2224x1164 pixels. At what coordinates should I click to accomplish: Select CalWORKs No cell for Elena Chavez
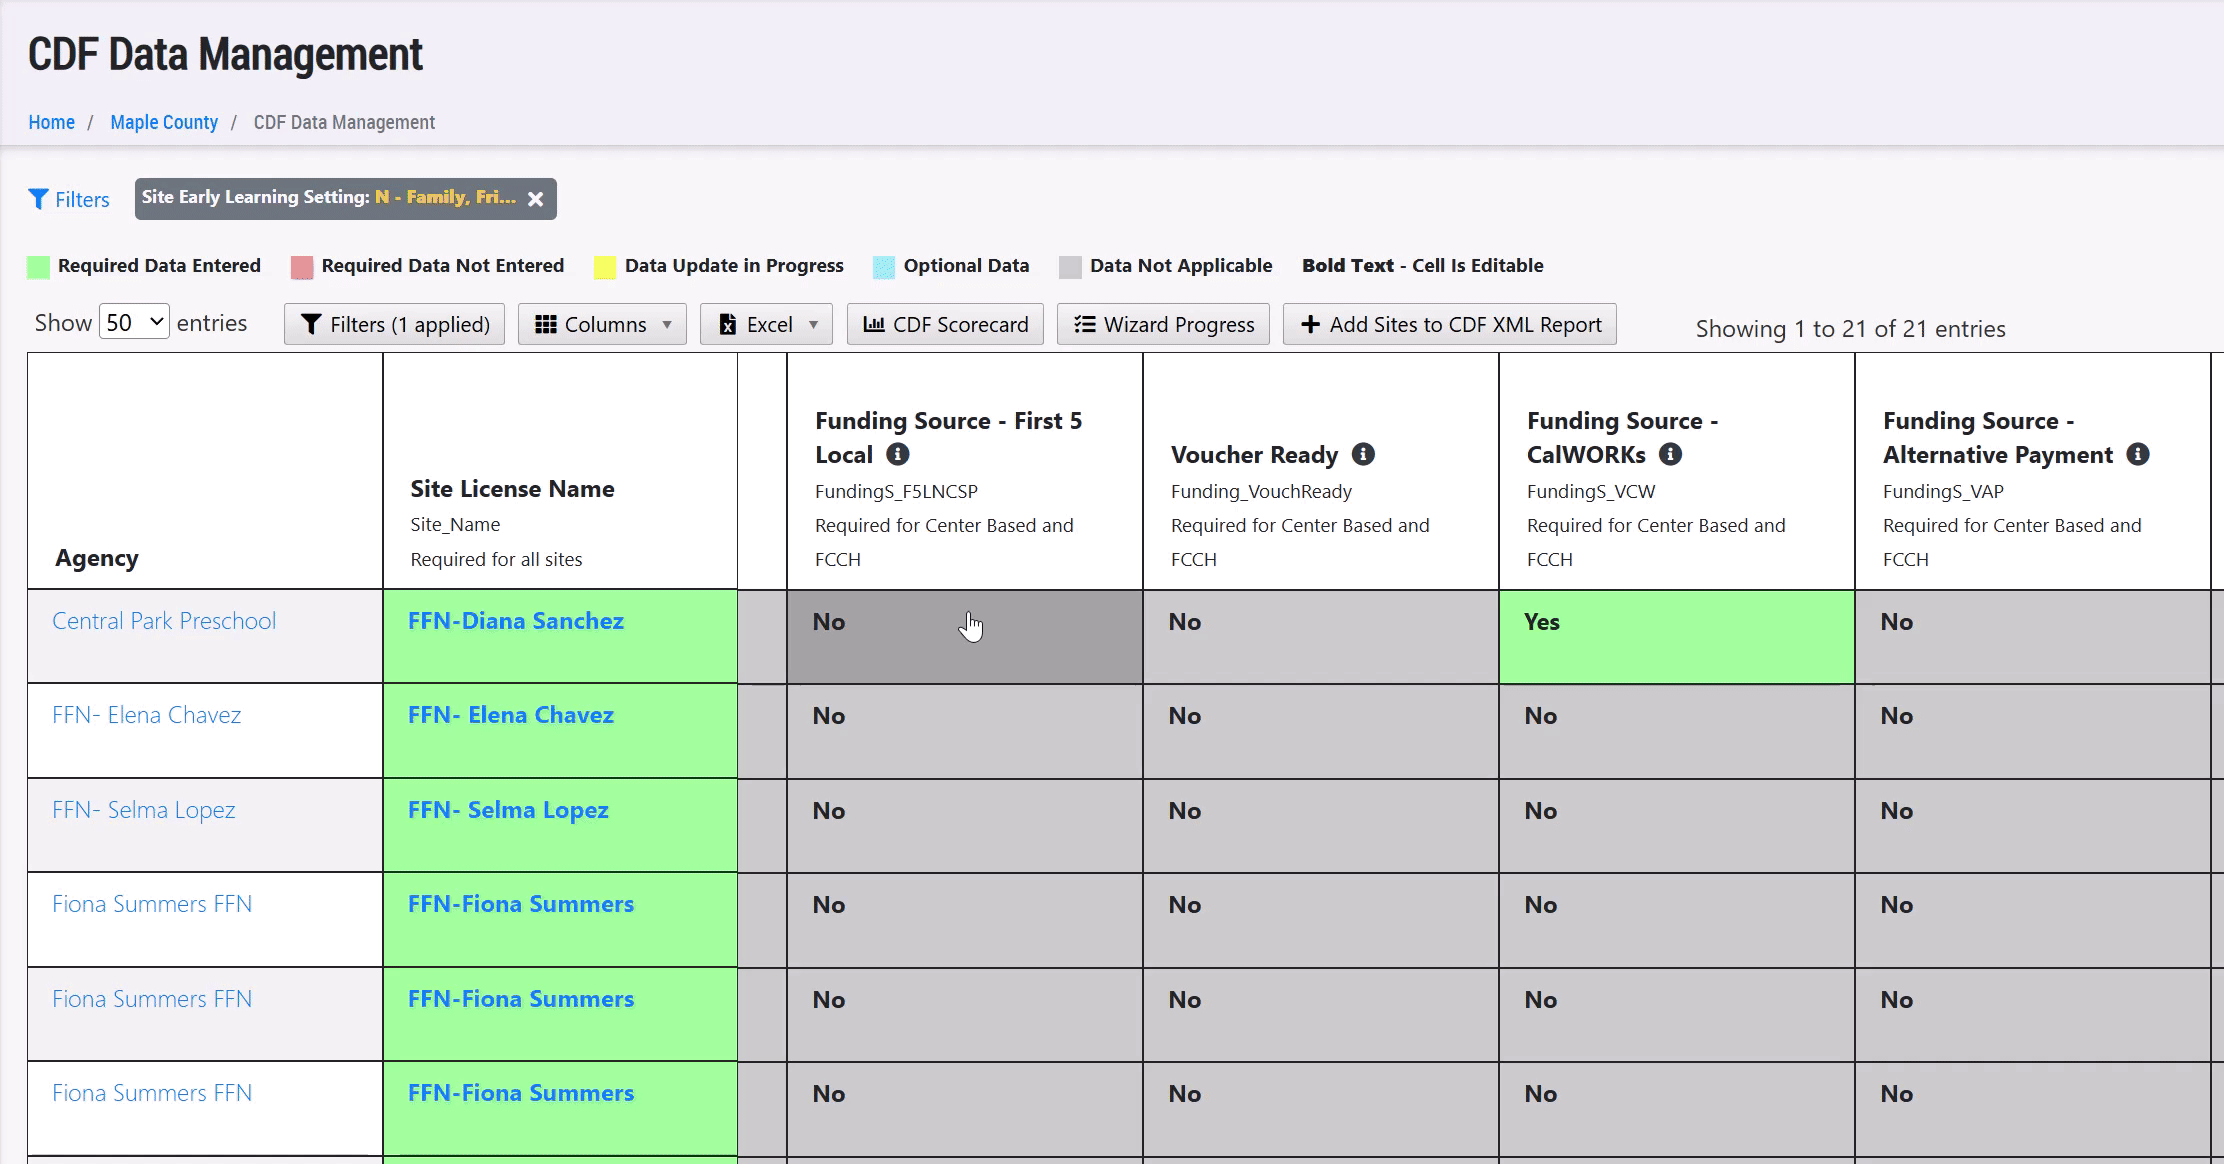click(x=1677, y=731)
